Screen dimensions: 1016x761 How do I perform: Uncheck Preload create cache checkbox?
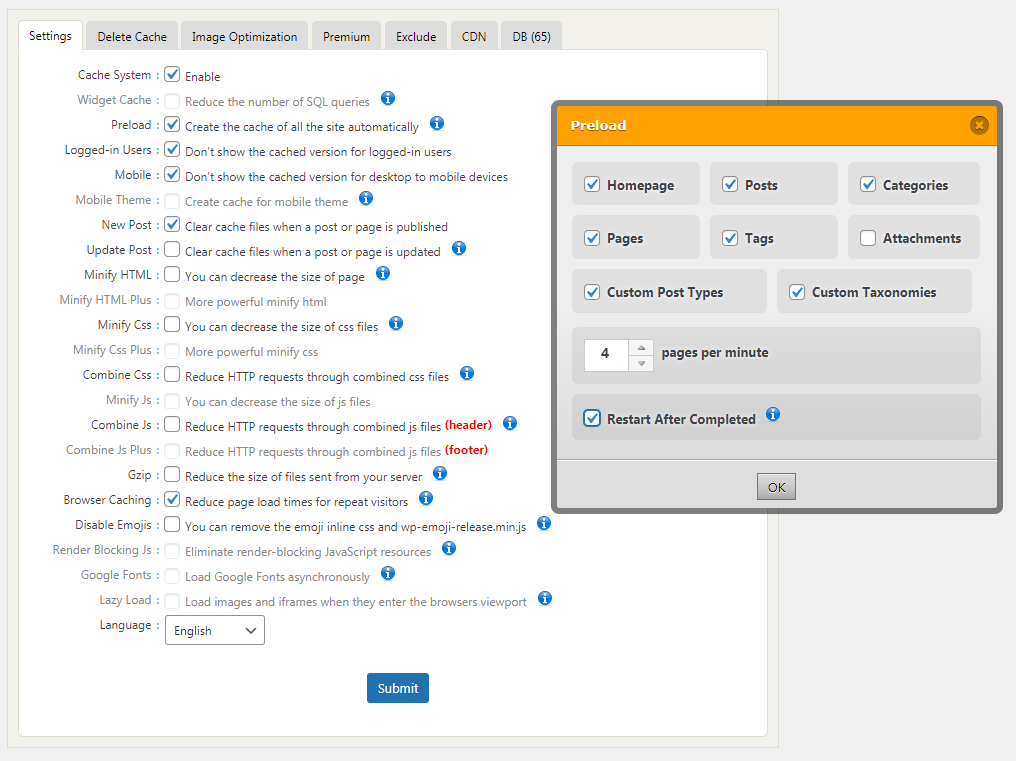coord(172,124)
